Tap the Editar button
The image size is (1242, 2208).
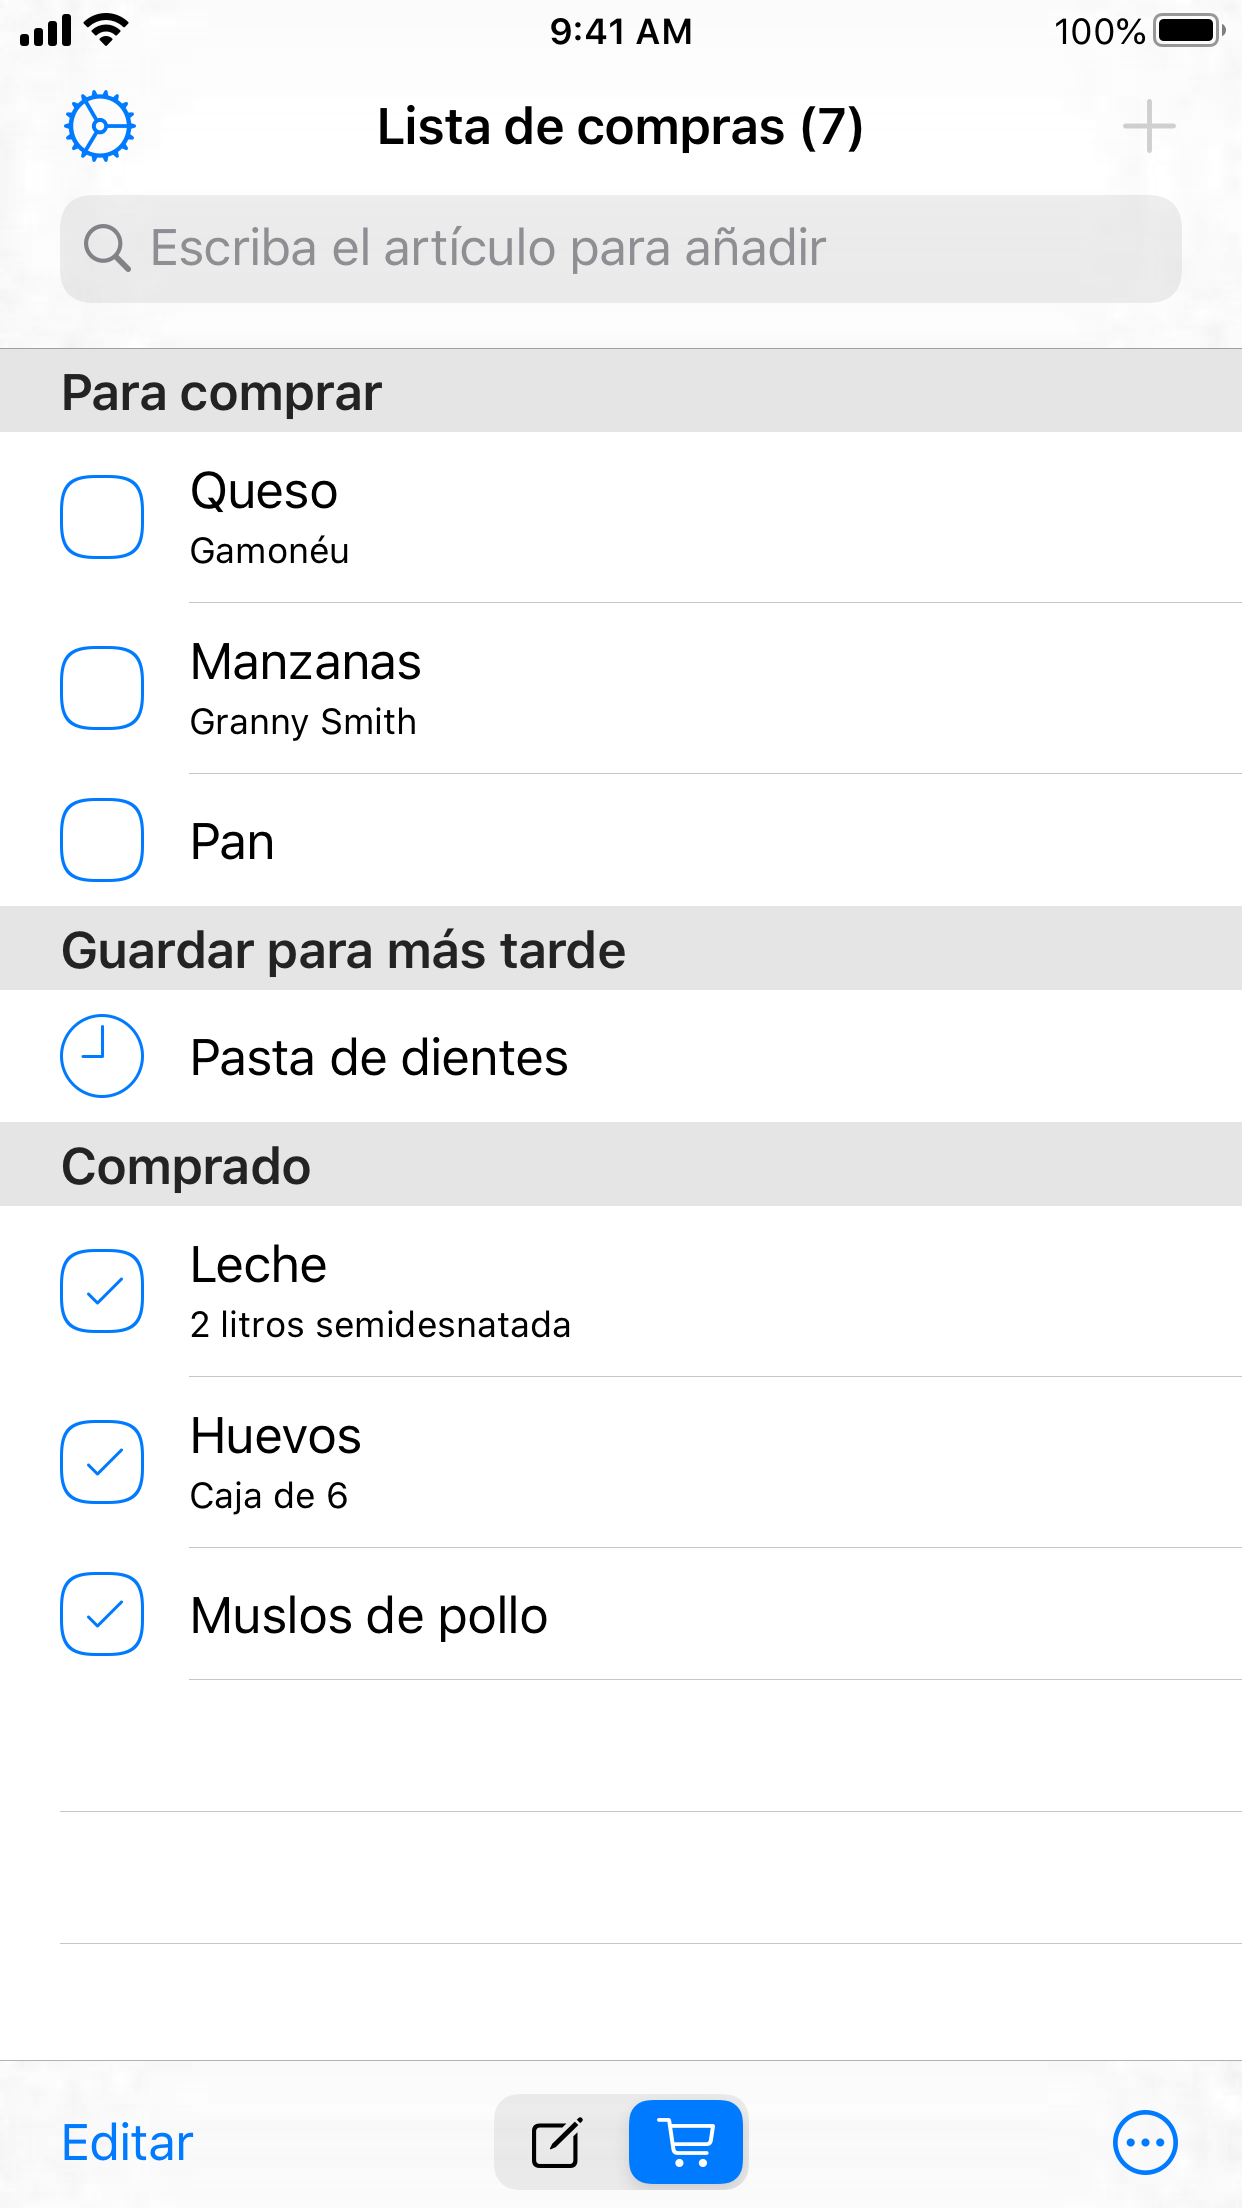(127, 2142)
